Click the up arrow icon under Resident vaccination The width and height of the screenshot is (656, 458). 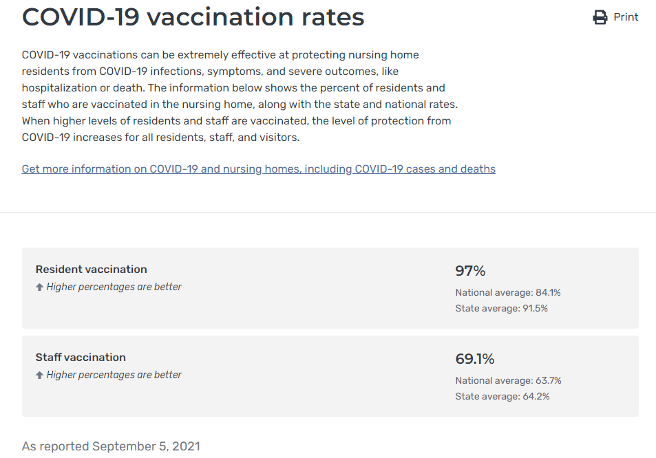pos(40,287)
